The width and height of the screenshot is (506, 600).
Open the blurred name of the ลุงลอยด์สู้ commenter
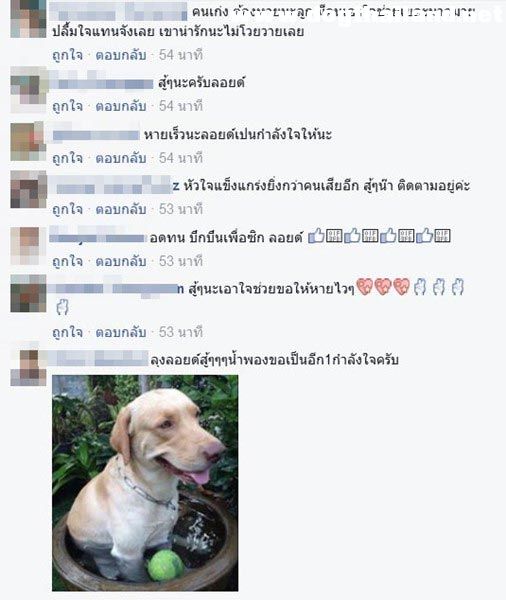click(99, 359)
